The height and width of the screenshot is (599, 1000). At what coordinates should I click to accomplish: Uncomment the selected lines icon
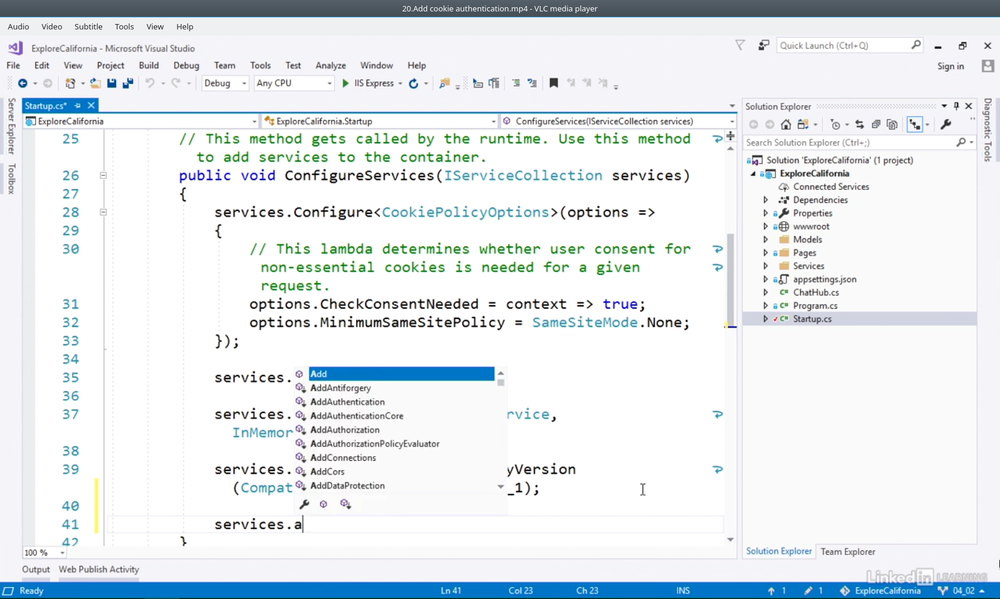[531, 83]
